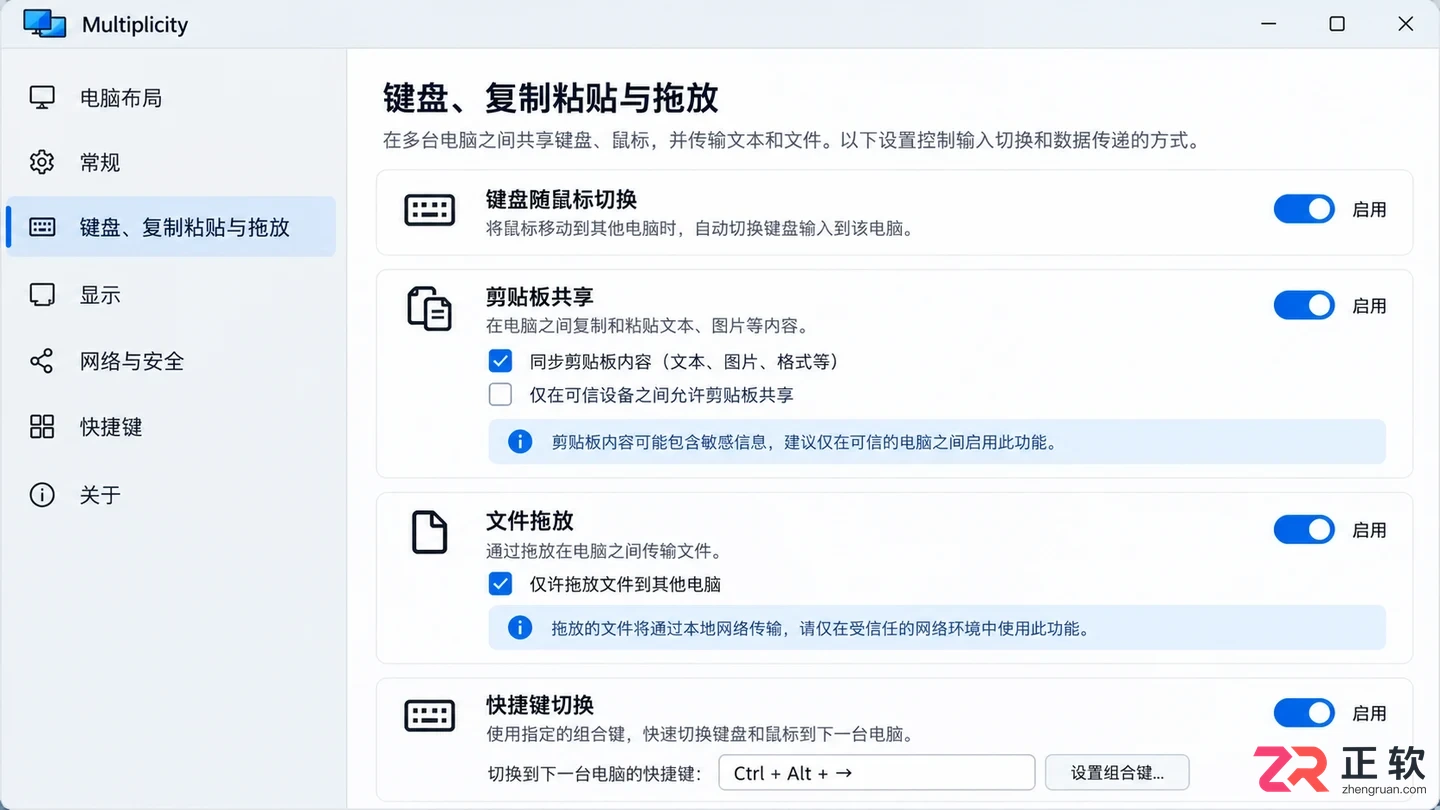Turn off the 剪贴板共享 toggle

pos(1304,305)
